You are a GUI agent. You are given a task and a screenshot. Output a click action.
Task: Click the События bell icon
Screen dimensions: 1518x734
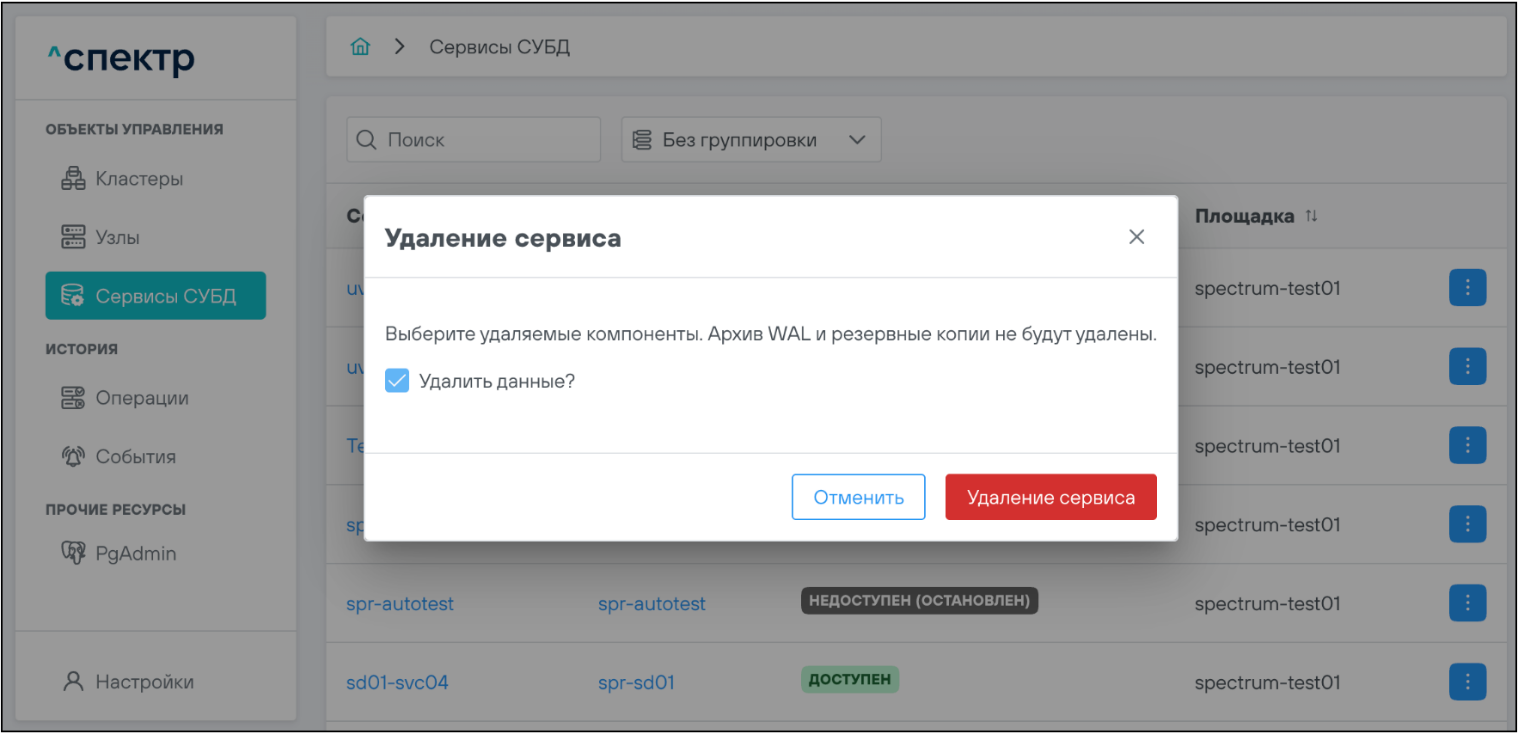[73, 457]
